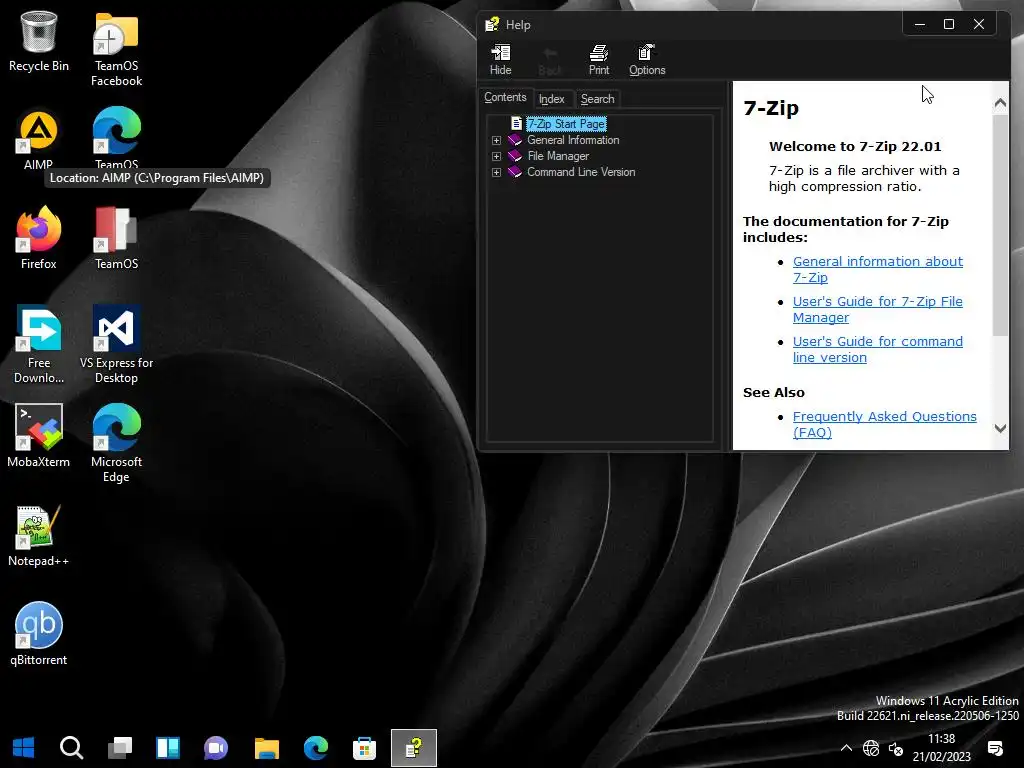Screen dimensions: 1024x768
Task: Click the network globe tray icon
Action: [871, 748]
